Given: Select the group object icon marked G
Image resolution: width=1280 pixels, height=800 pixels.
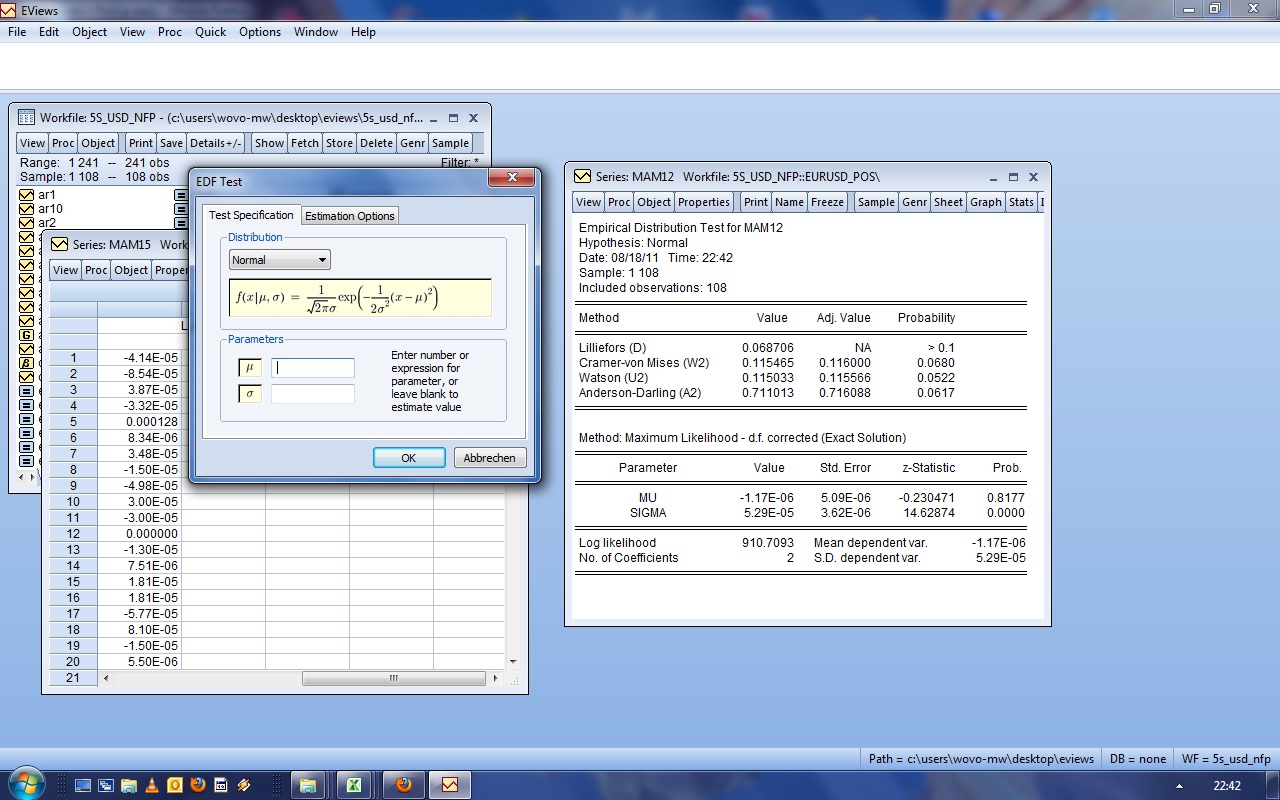Looking at the screenshot, I should pyautogui.click(x=27, y=335).
